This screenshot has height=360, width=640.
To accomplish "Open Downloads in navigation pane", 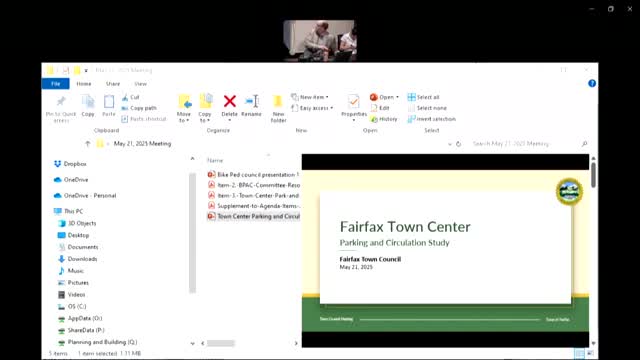I will [78, 259].
